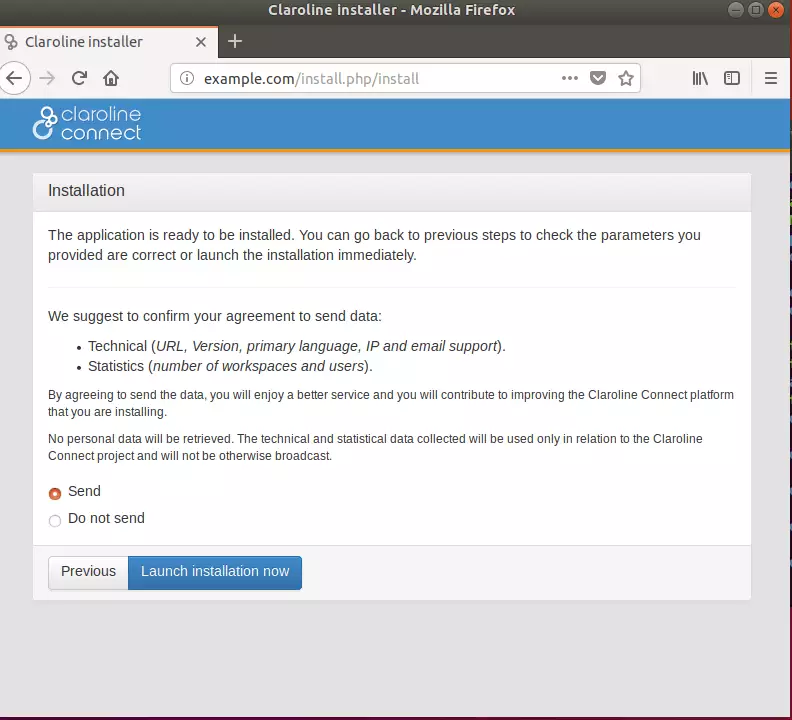The width and height of the screenshot is (792, 720).
Task: Maximize the Firefox window
Action: click(x=756, y=10)
